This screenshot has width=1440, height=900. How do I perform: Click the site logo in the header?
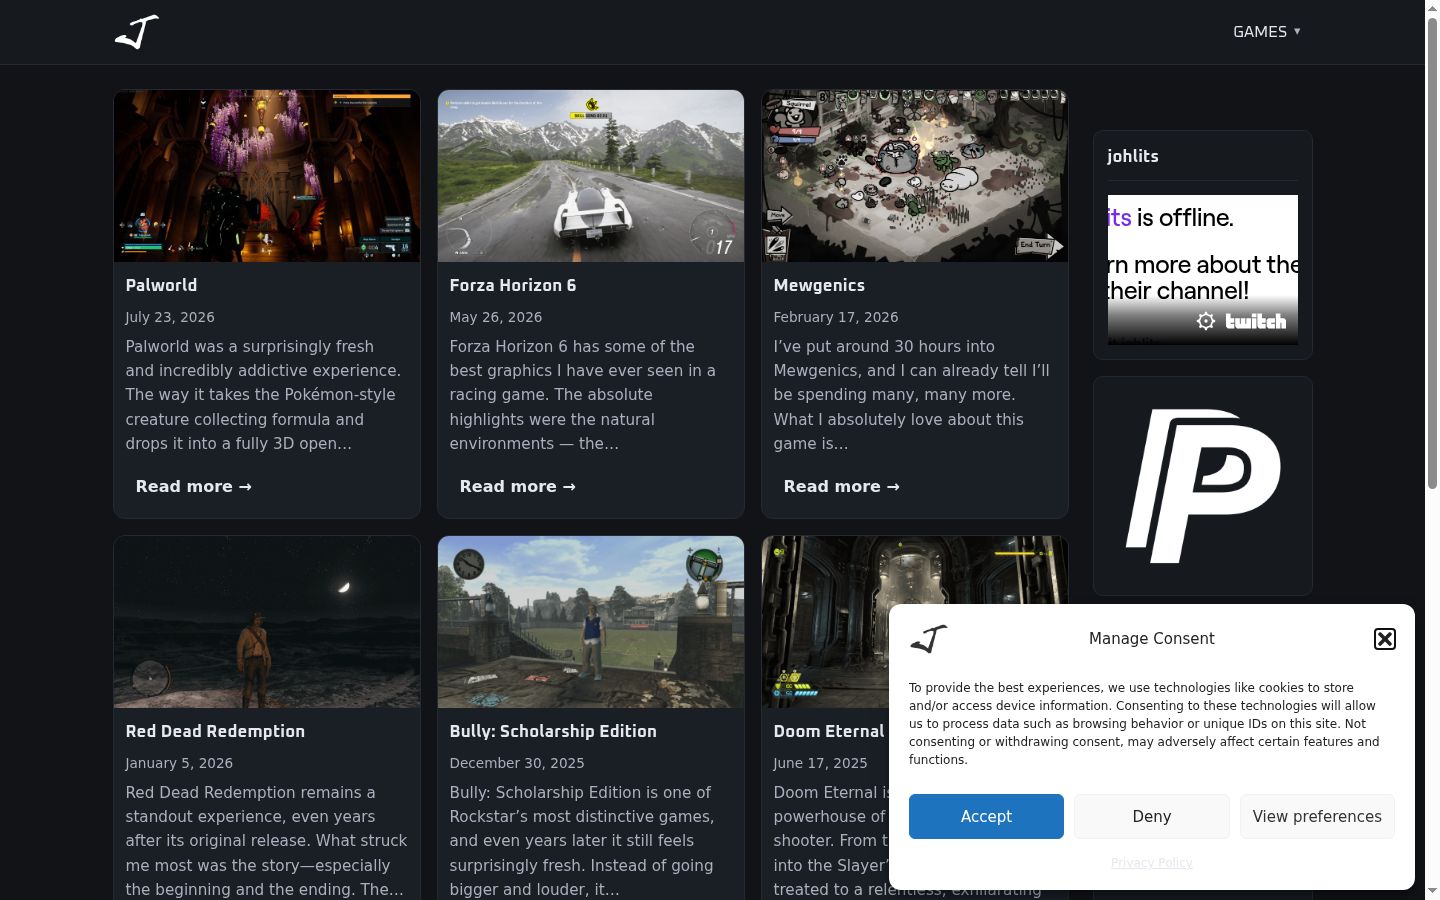point(137,32)
